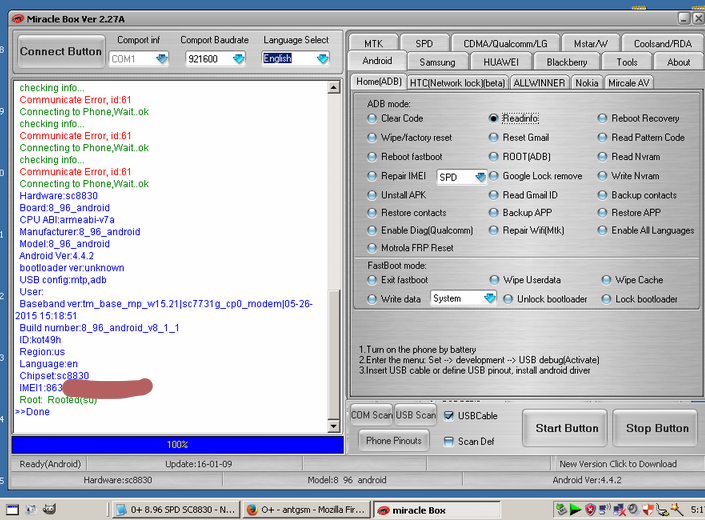Screen dimensions: 705x520
Task: Click the red shield security tray icon
Action: click(590, 509)
